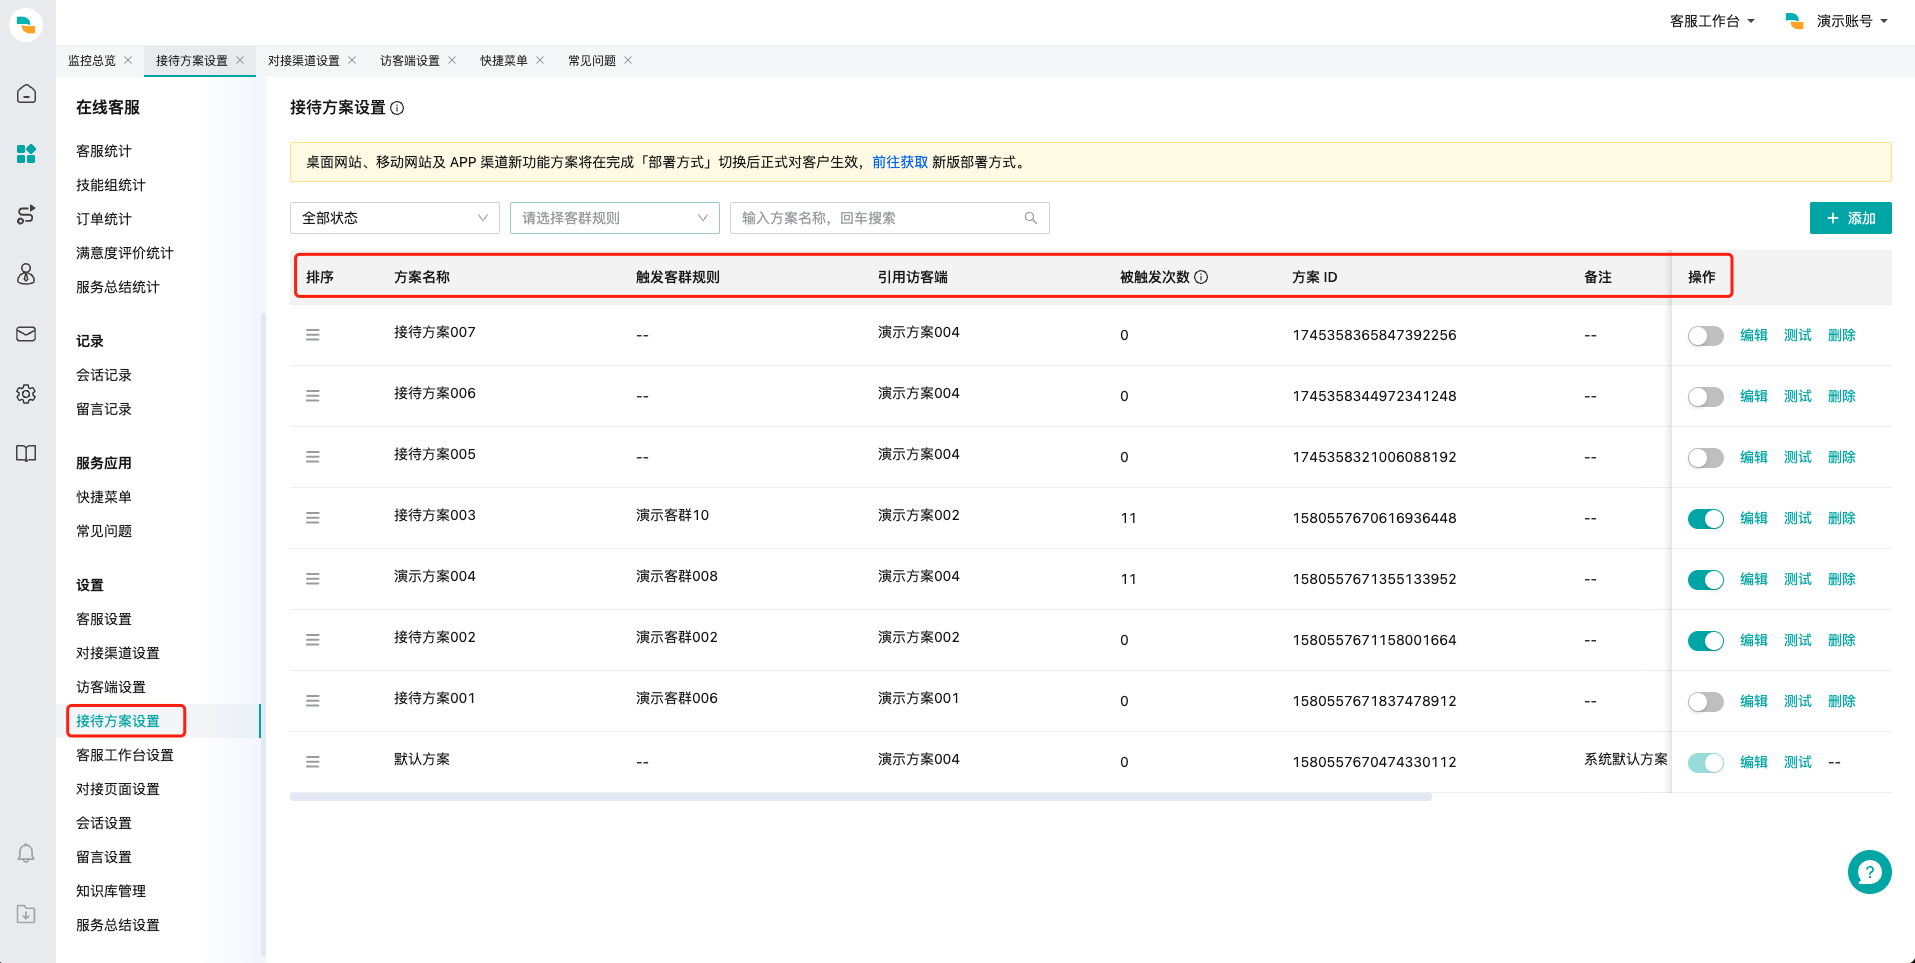
Task: Click the app logo at top left
Action: click(27, 24)
